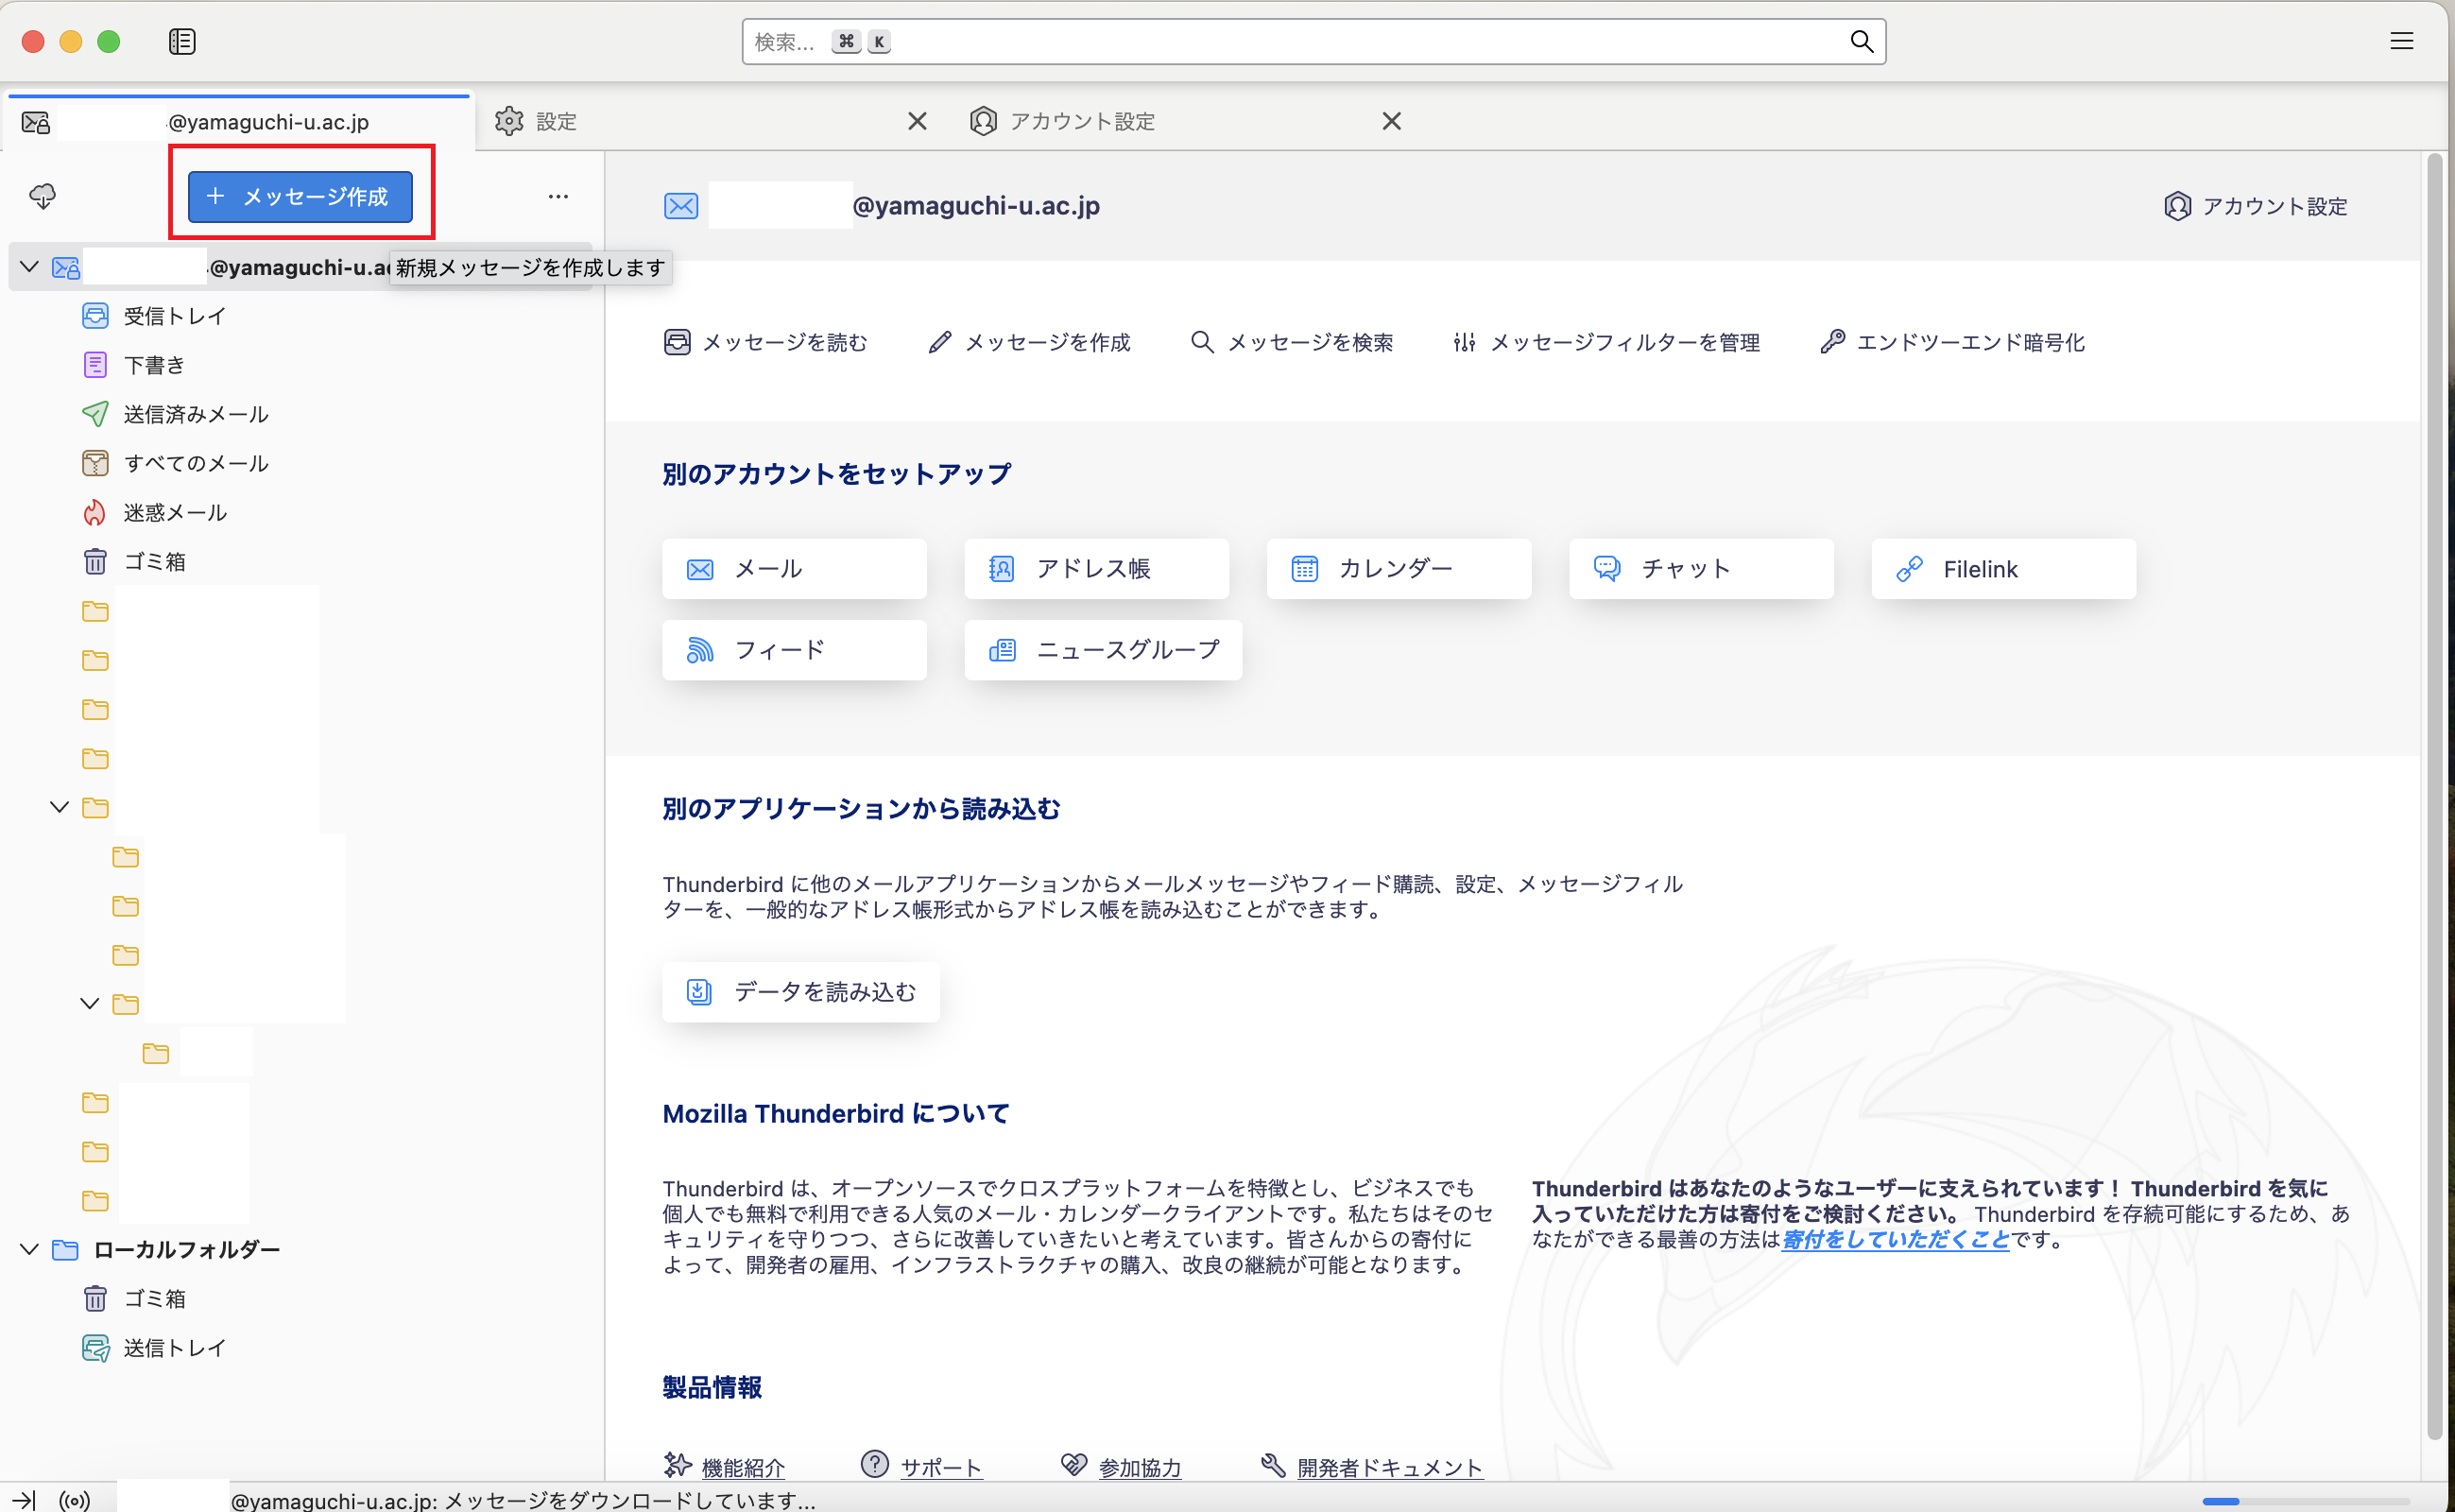Set up a チャット account

click(1701, 569)
